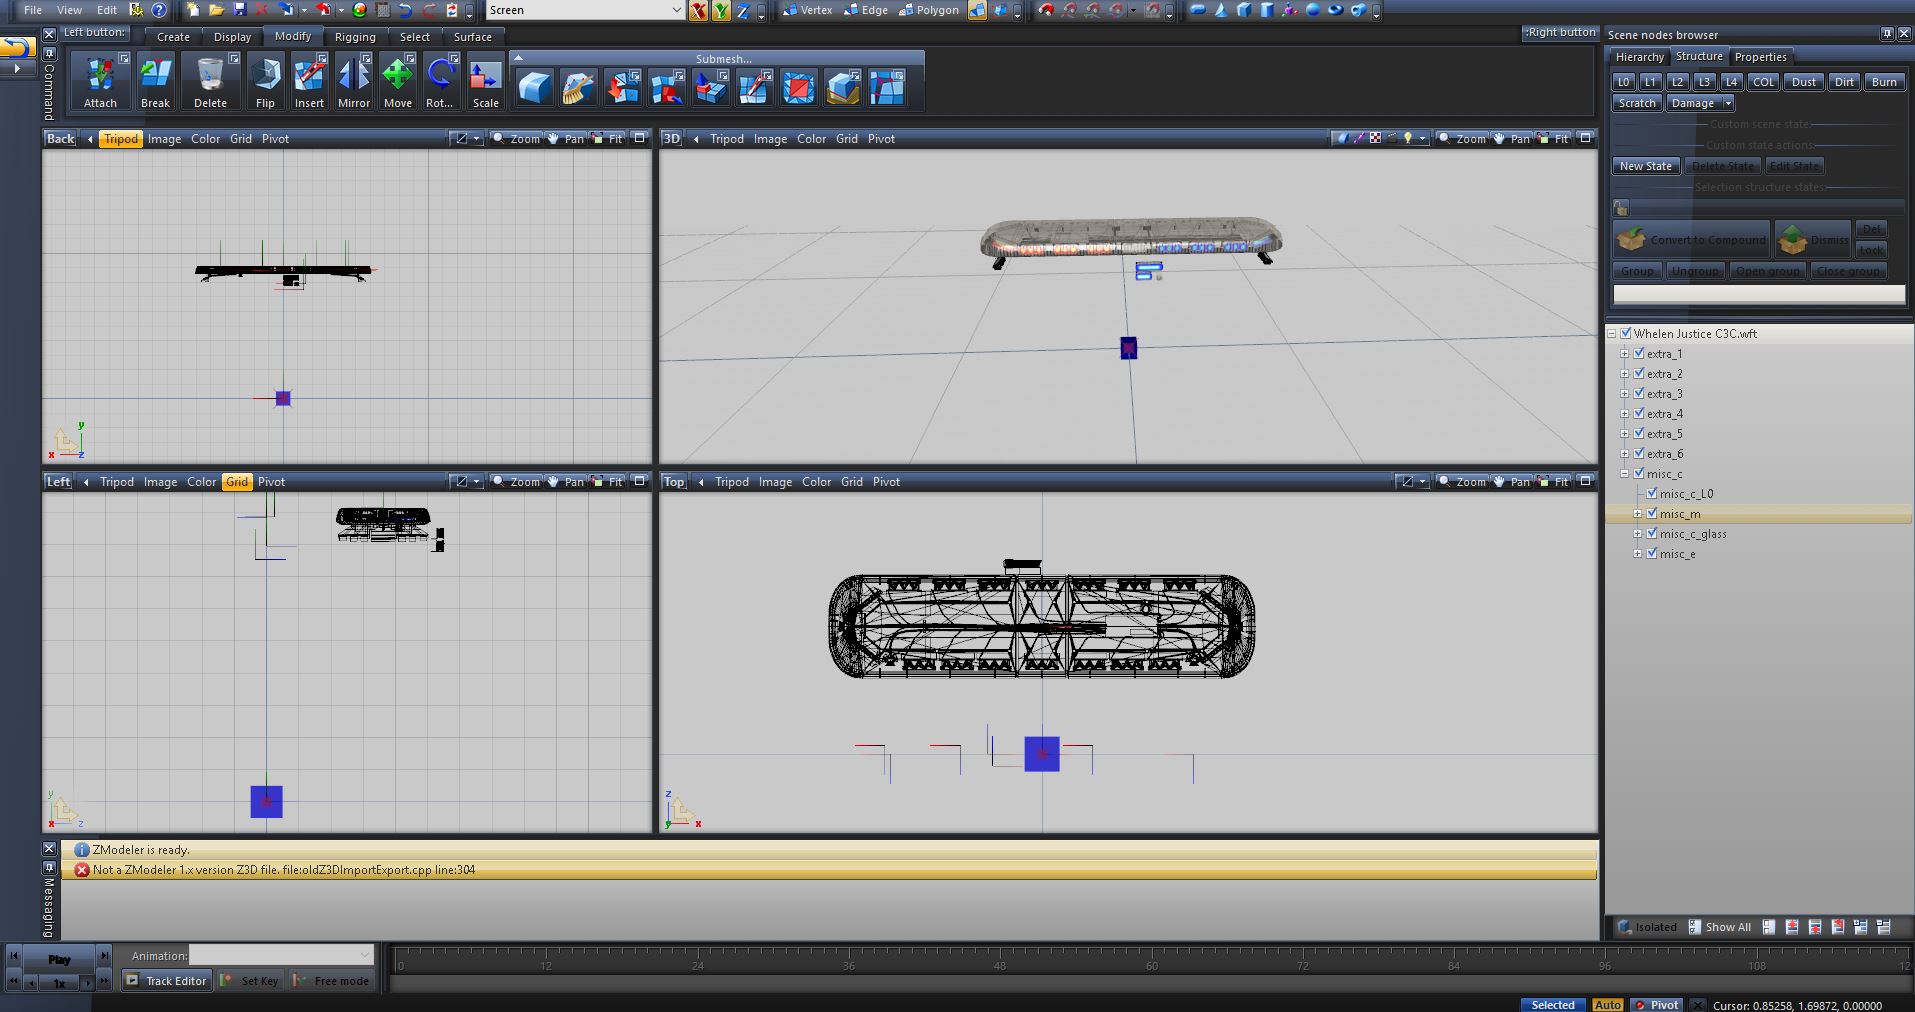Viewport: 1915px width, 1012px height.
Task: Collapse the misc_c tree node
Action: tap(1625, 473)
